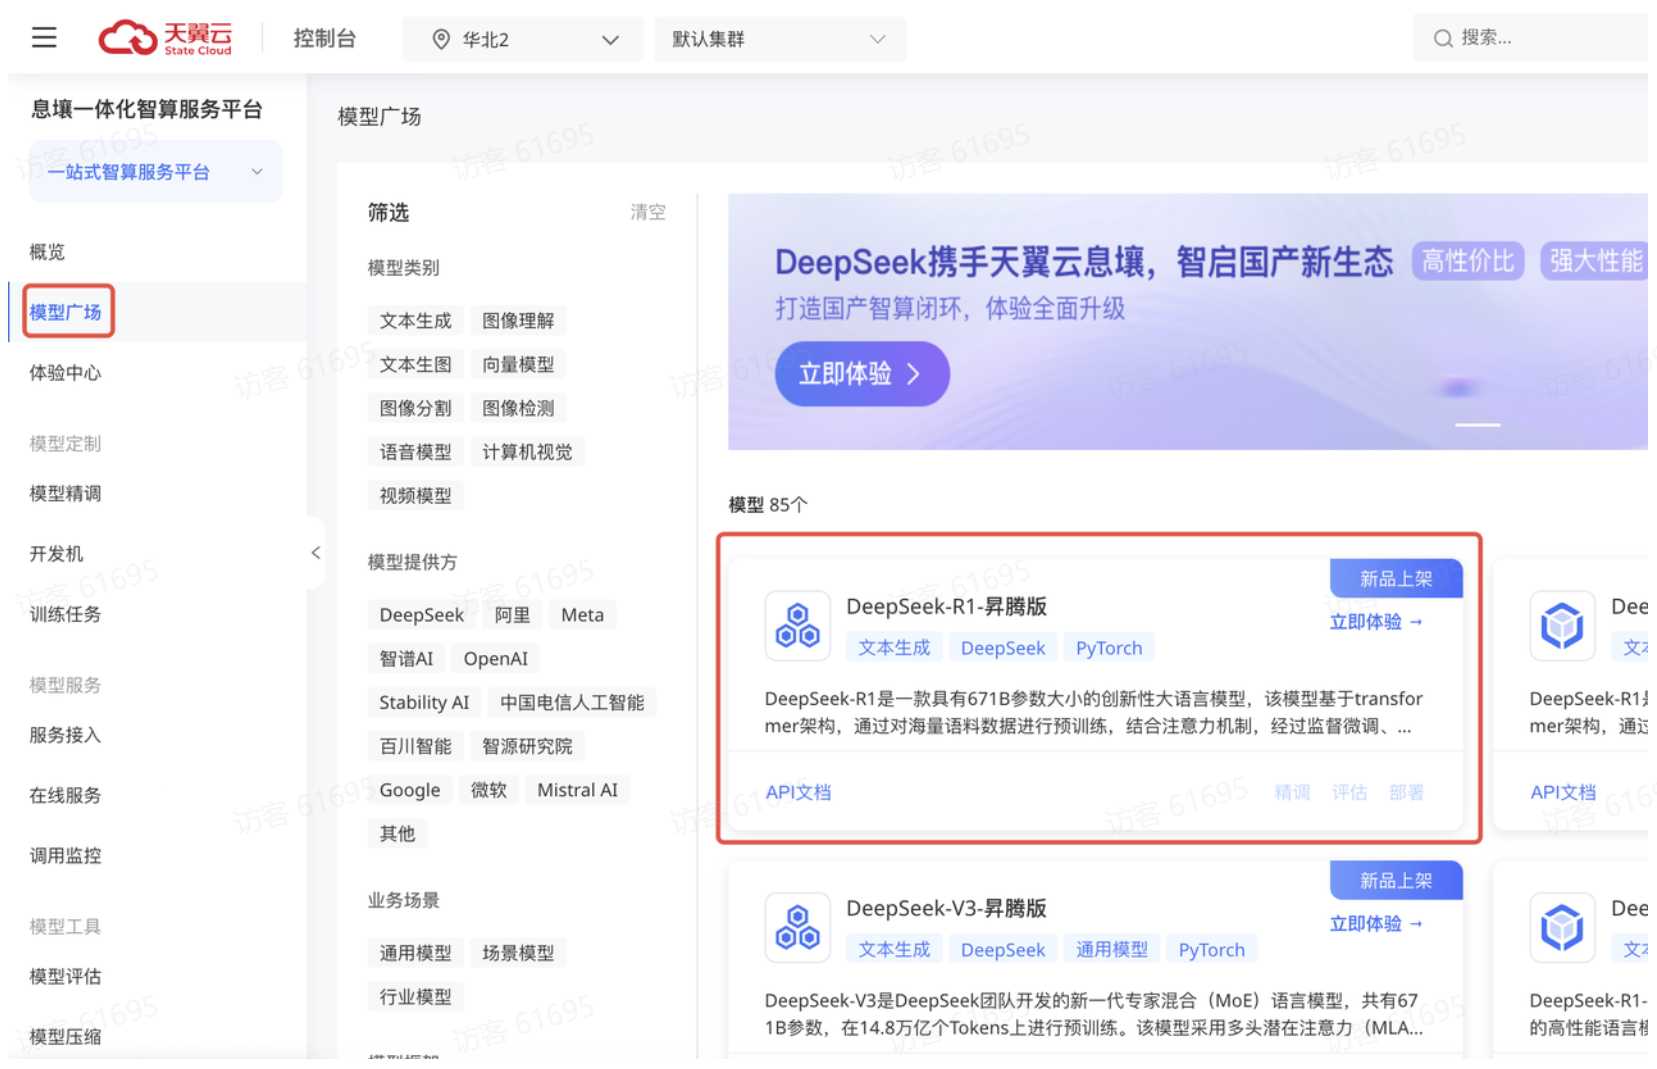Click 部署 on the DeepSeek-R1-昇腾版 card
Image resolution: width=1657 pixels, height=1069 pixels.
click(1405, 792)
